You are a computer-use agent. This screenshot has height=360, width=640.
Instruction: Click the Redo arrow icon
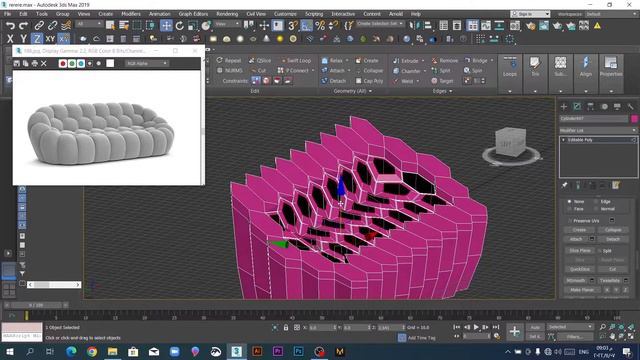tap(24, 26)
